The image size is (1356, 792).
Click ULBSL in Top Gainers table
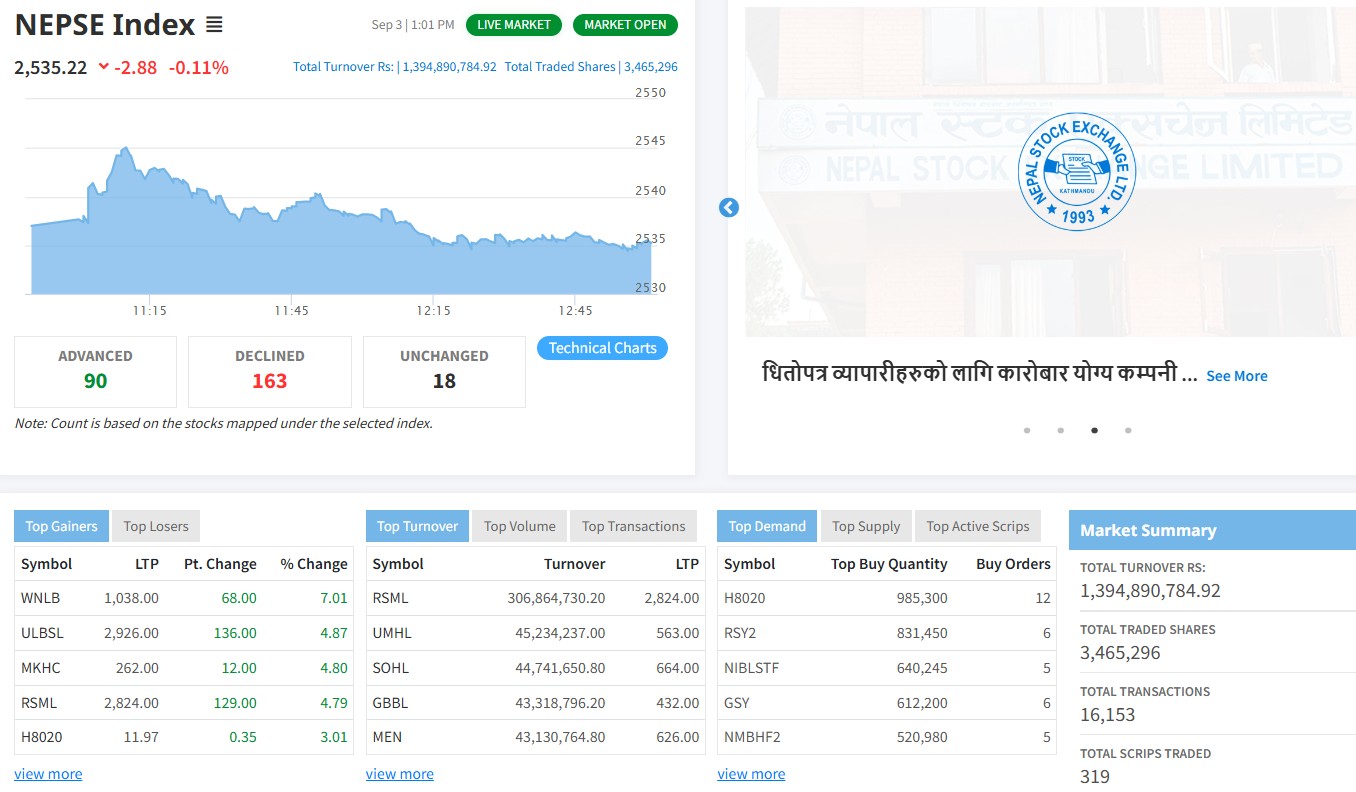click(x=41, y=633)
